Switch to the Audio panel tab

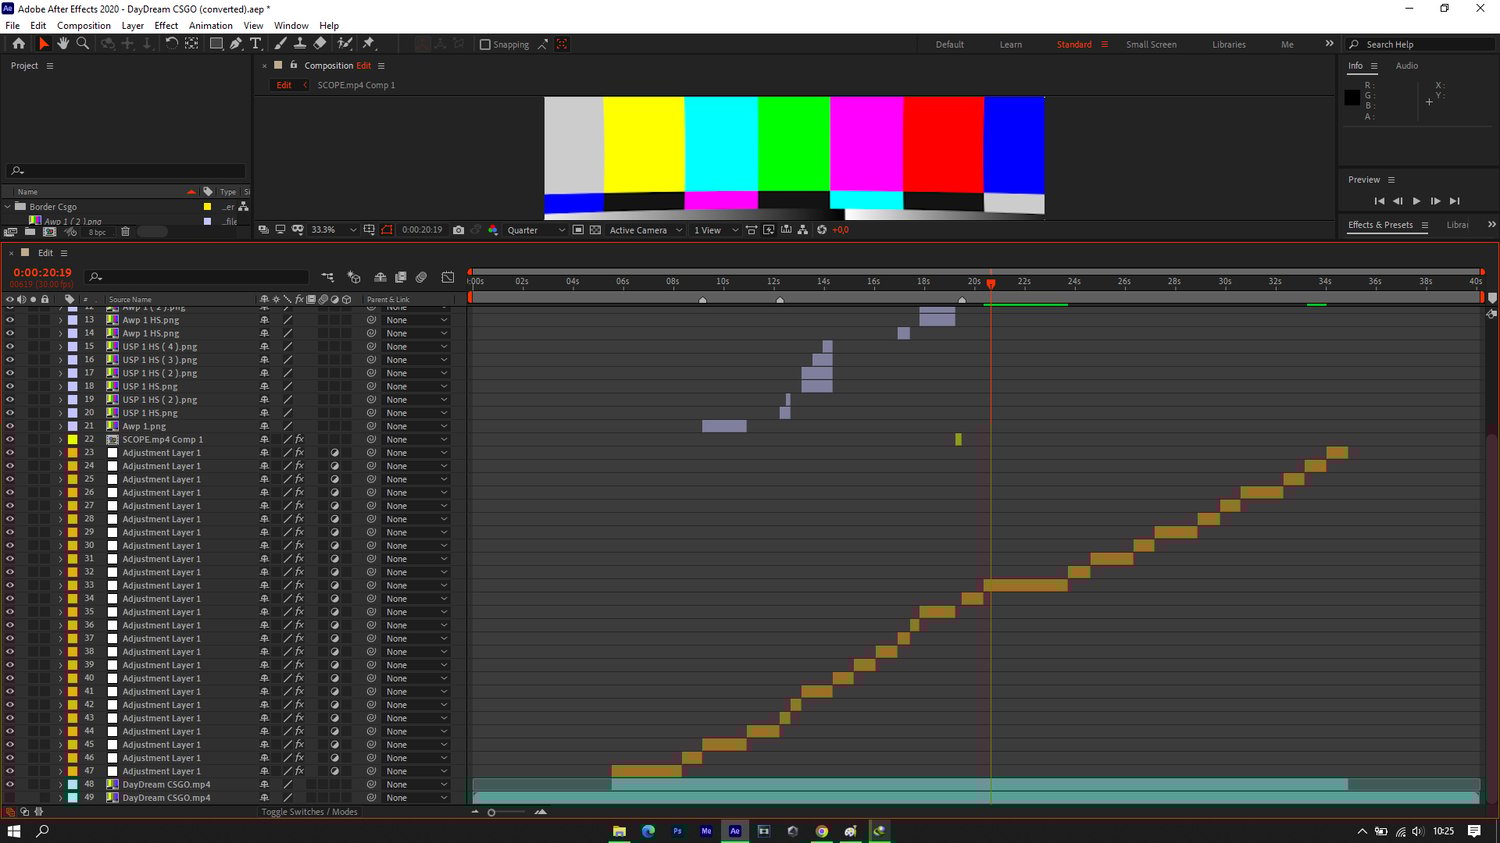pos(1407,66)
